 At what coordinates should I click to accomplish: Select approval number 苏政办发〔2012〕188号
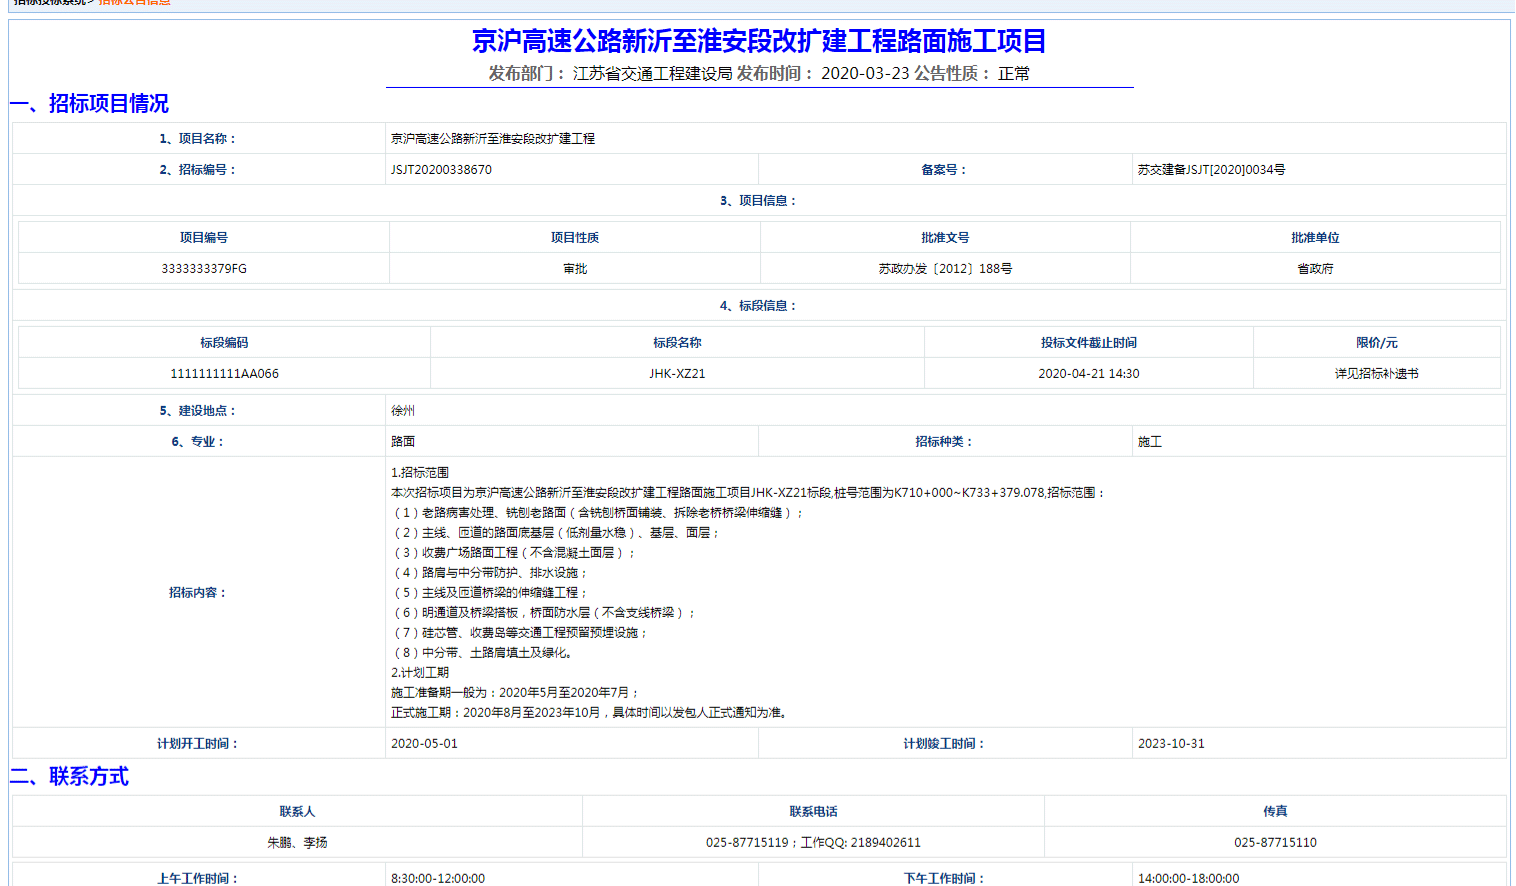tap(945, 269)
